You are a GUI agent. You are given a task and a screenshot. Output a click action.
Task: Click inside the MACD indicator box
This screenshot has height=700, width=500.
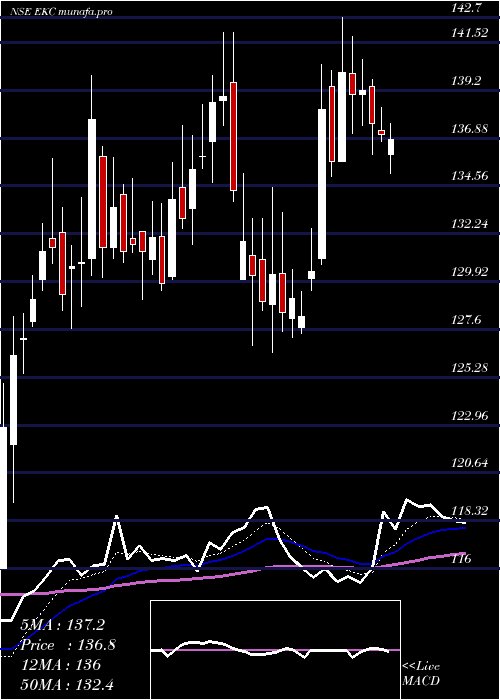pos(275,650)
